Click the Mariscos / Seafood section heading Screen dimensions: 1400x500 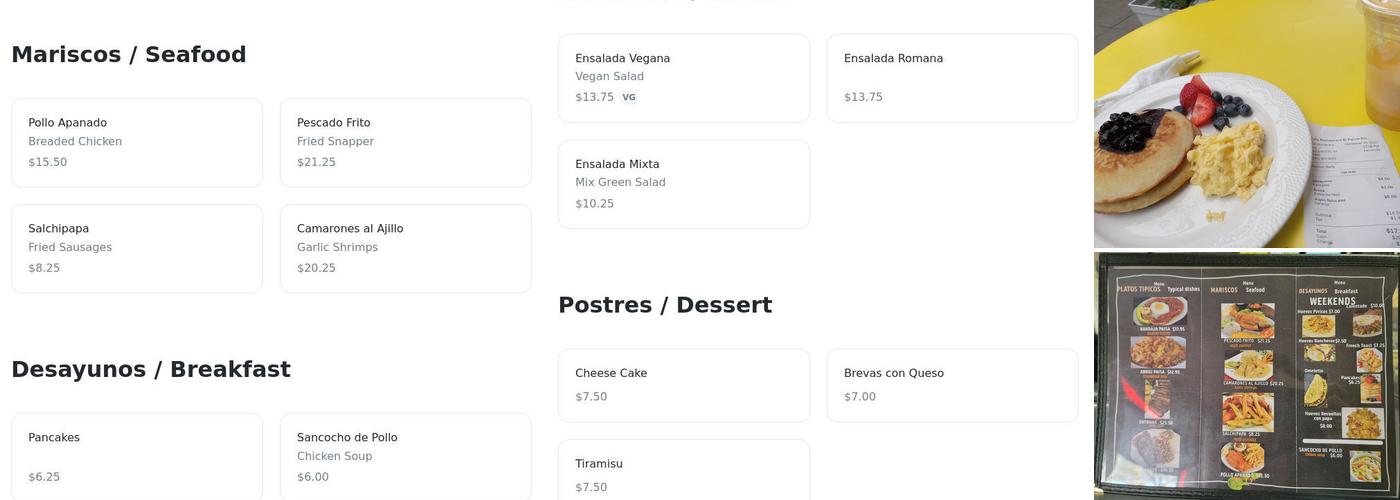129,55
